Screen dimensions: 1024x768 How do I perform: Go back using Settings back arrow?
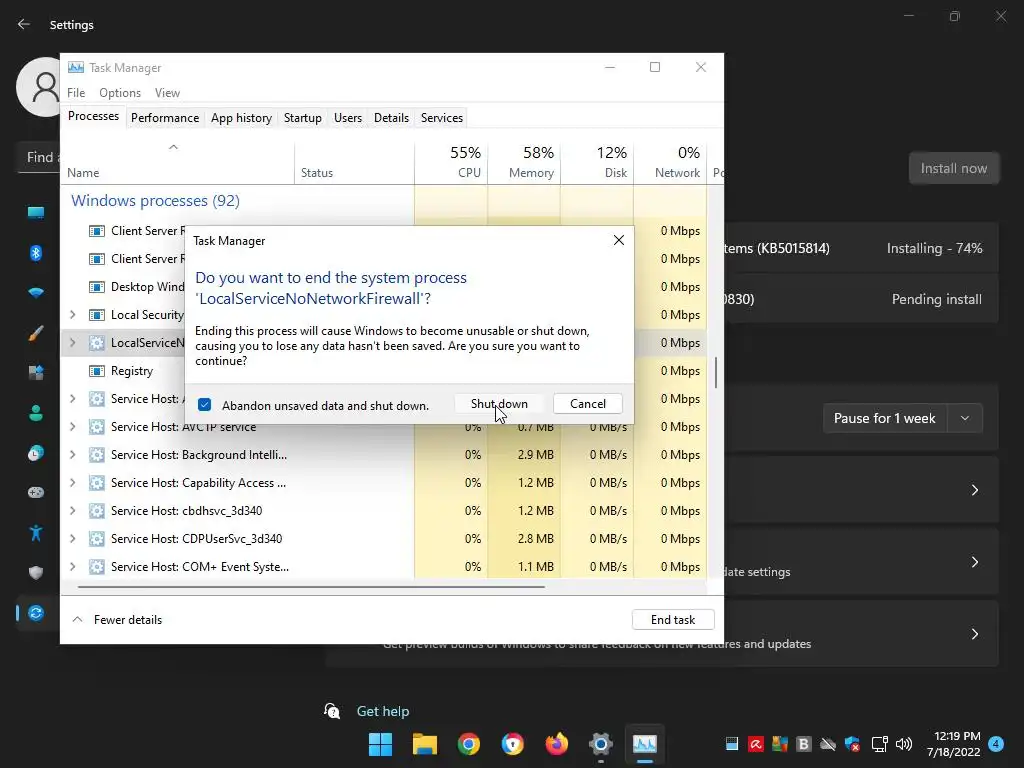24,24
